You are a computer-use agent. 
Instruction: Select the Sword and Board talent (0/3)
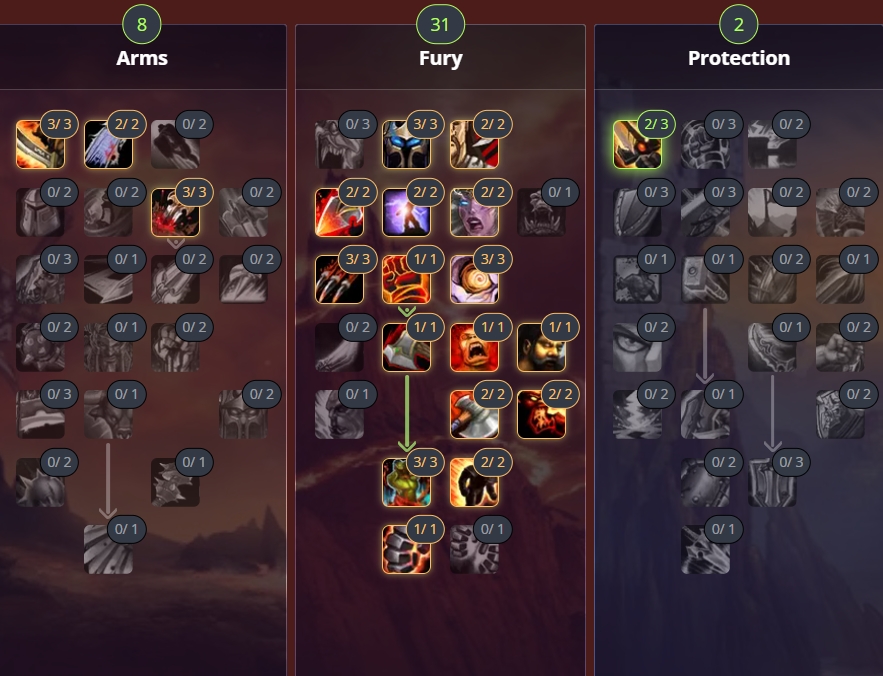[772, 482]
